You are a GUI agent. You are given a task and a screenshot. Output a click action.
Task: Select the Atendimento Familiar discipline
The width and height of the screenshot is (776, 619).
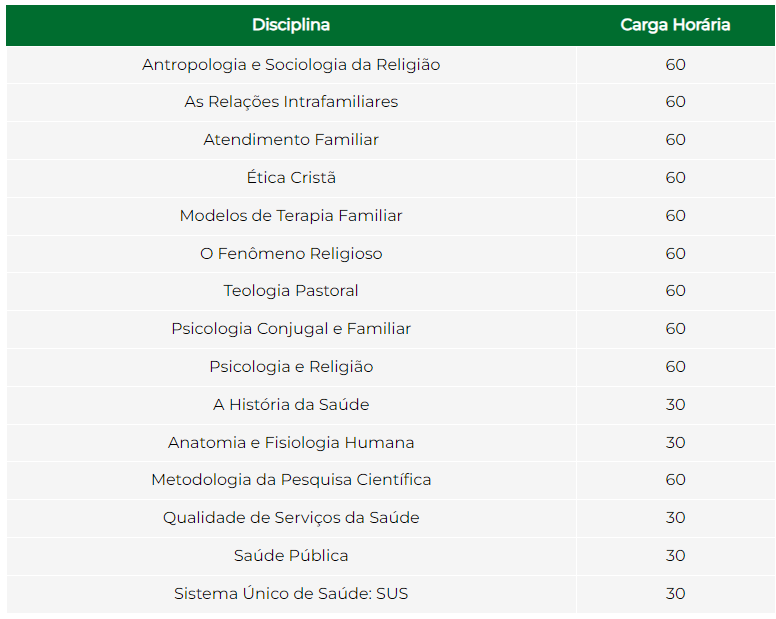tap(291, 140)
